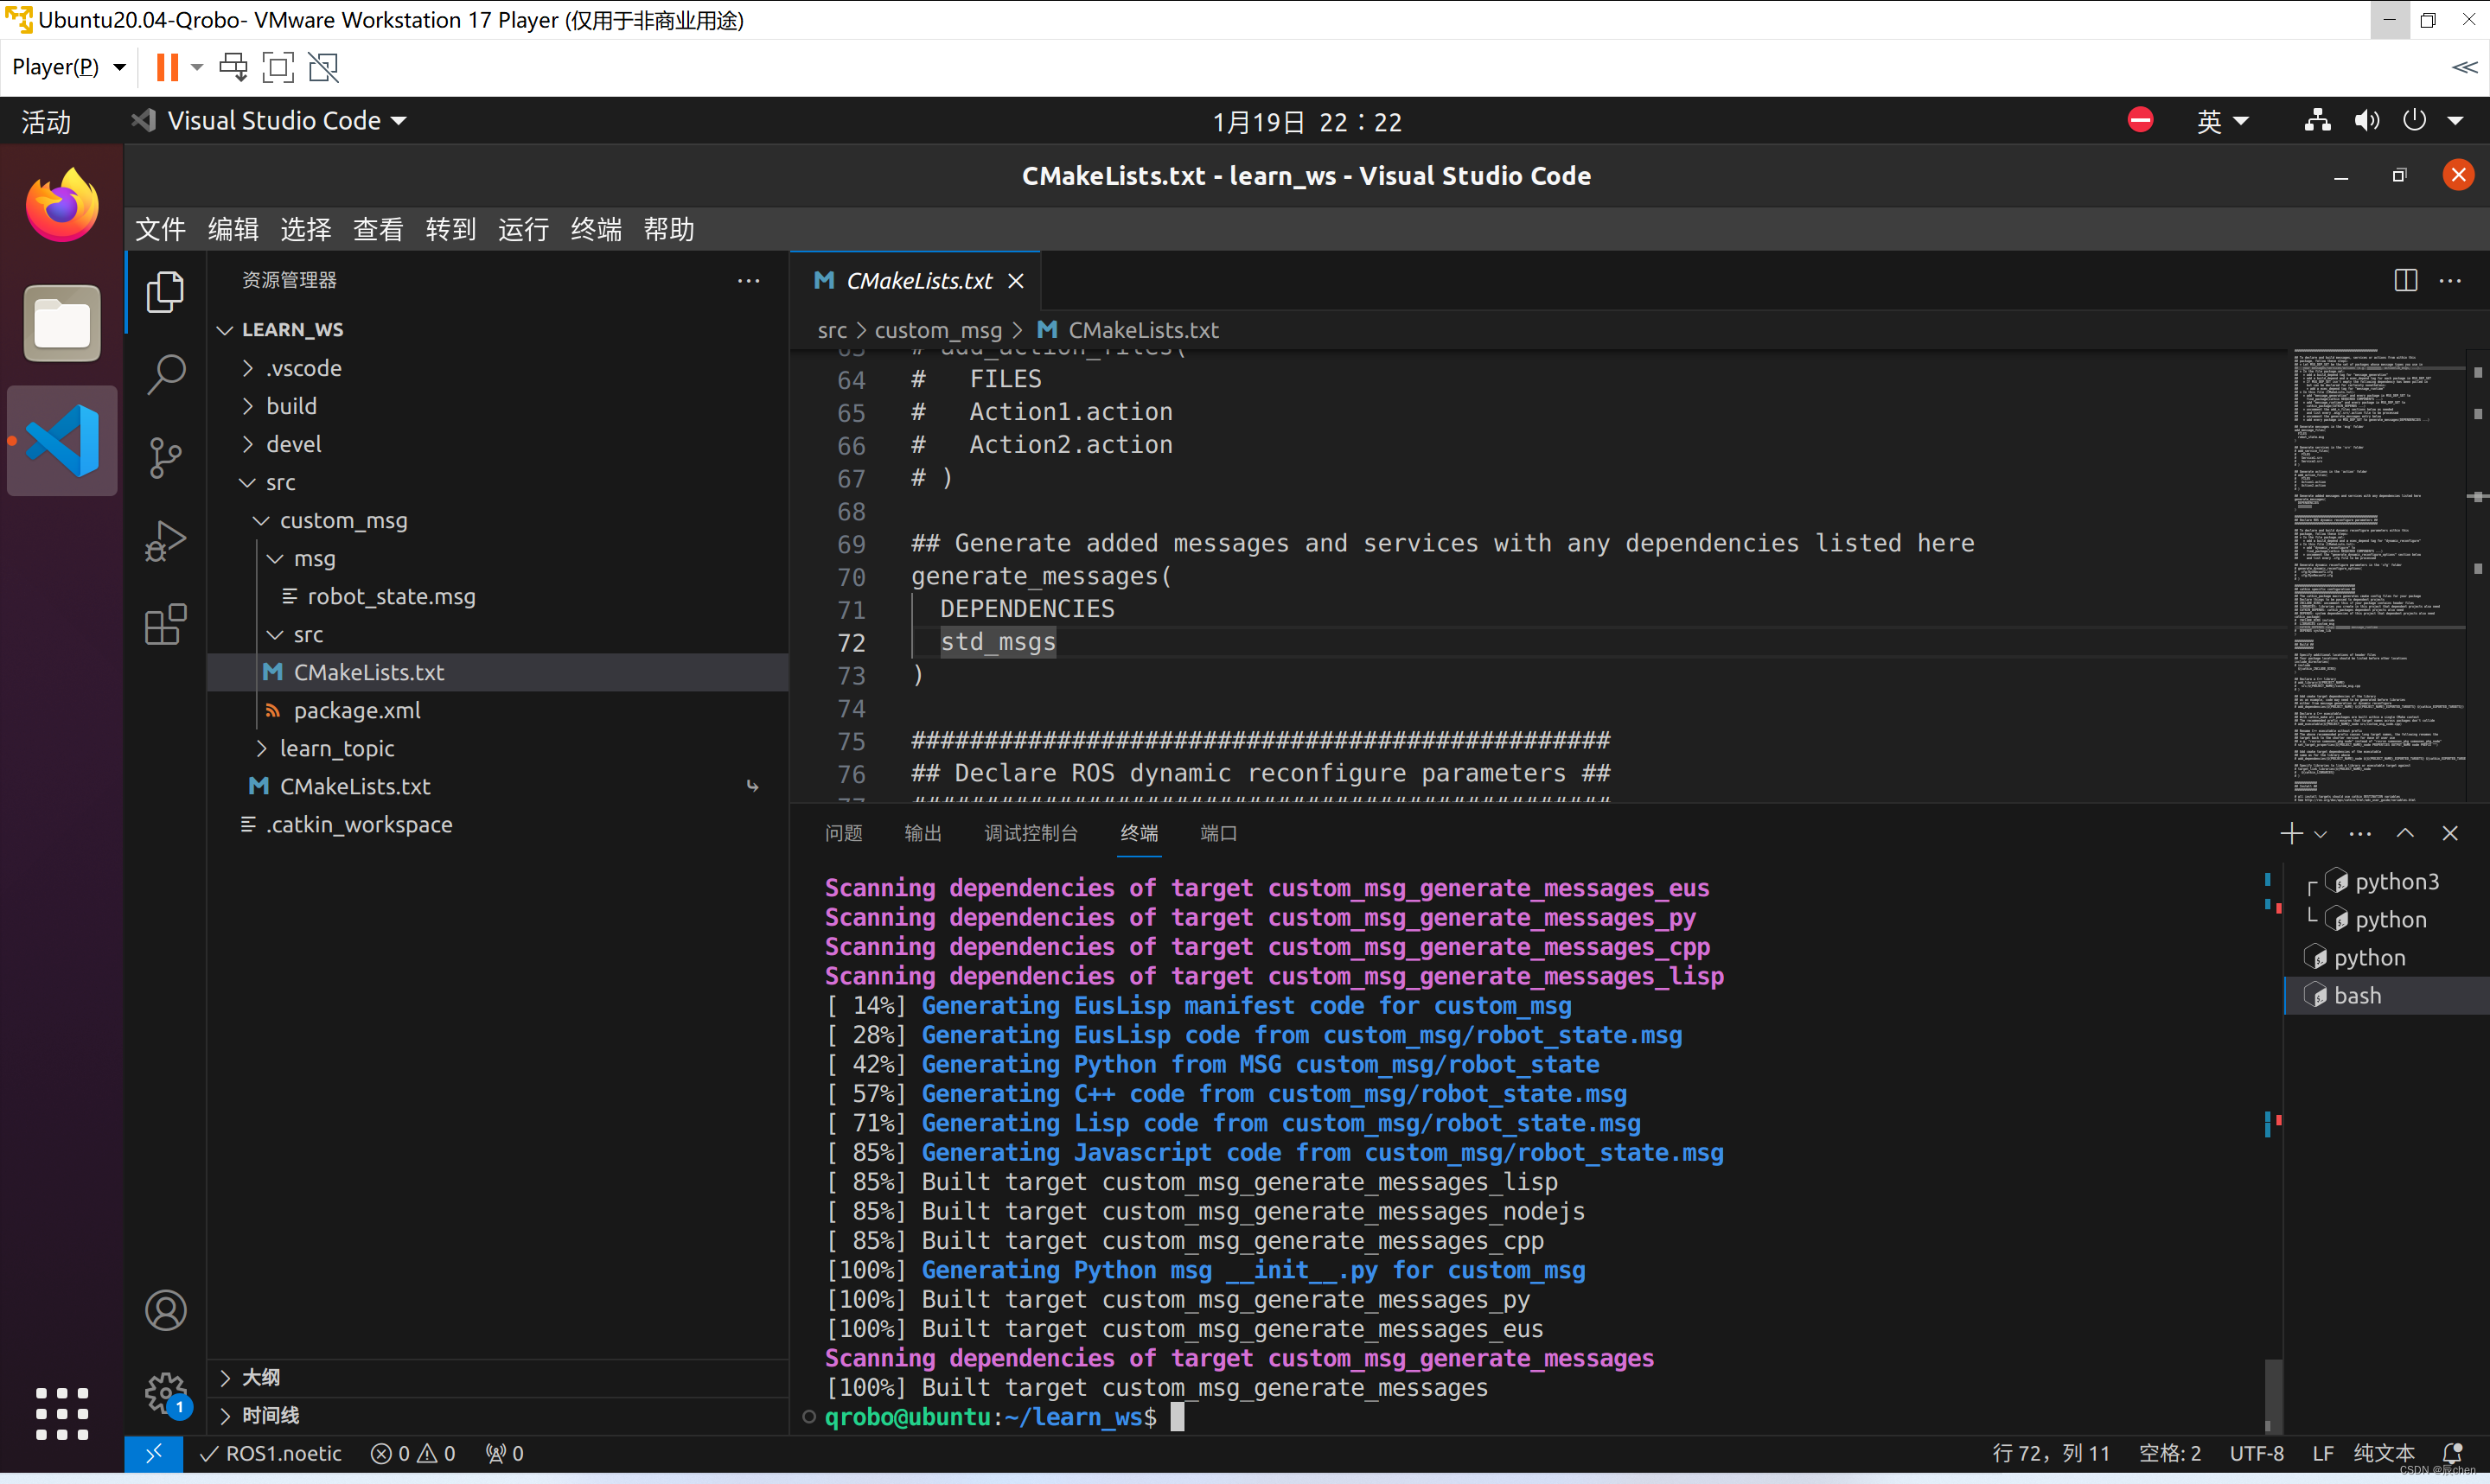Launch Firefox from the Ubuntu dock

pyautogui.click(x=62, y=205)
